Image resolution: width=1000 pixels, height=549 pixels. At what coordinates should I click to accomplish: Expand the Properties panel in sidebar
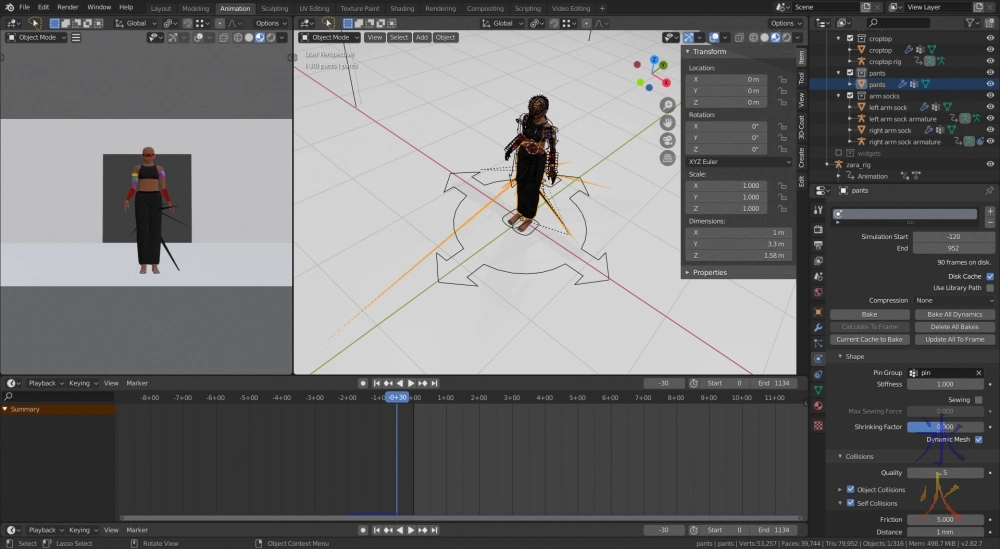coord(710,272)
